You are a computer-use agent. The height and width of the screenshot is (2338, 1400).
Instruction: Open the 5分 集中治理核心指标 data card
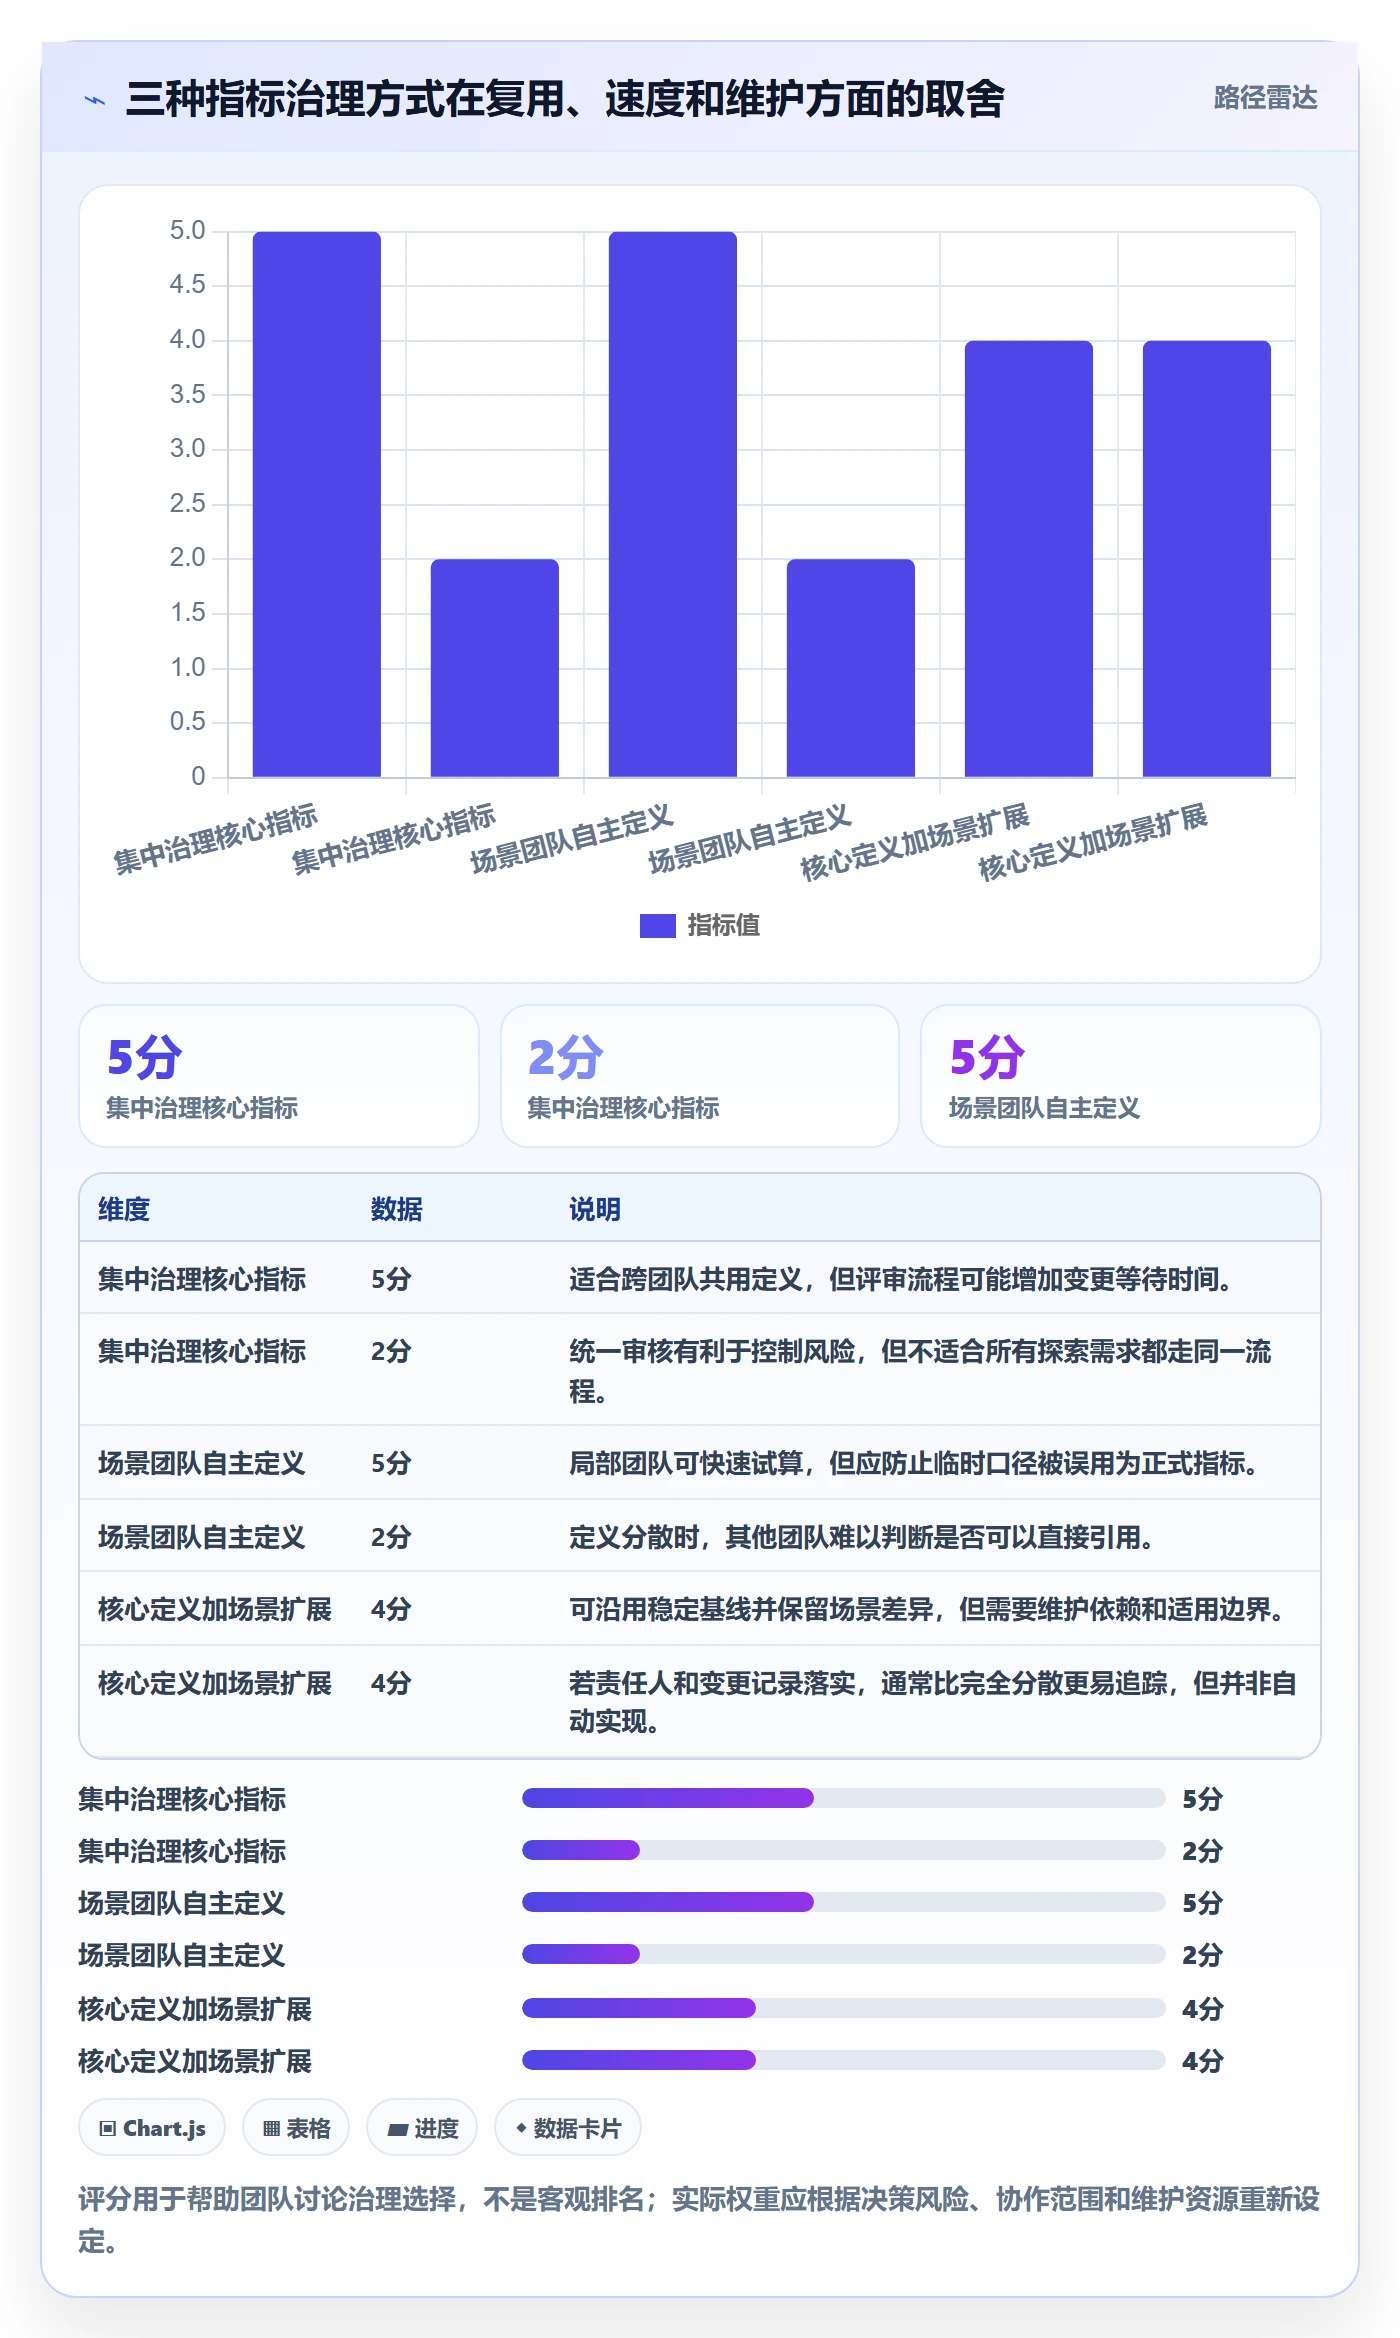point(279,1076)
